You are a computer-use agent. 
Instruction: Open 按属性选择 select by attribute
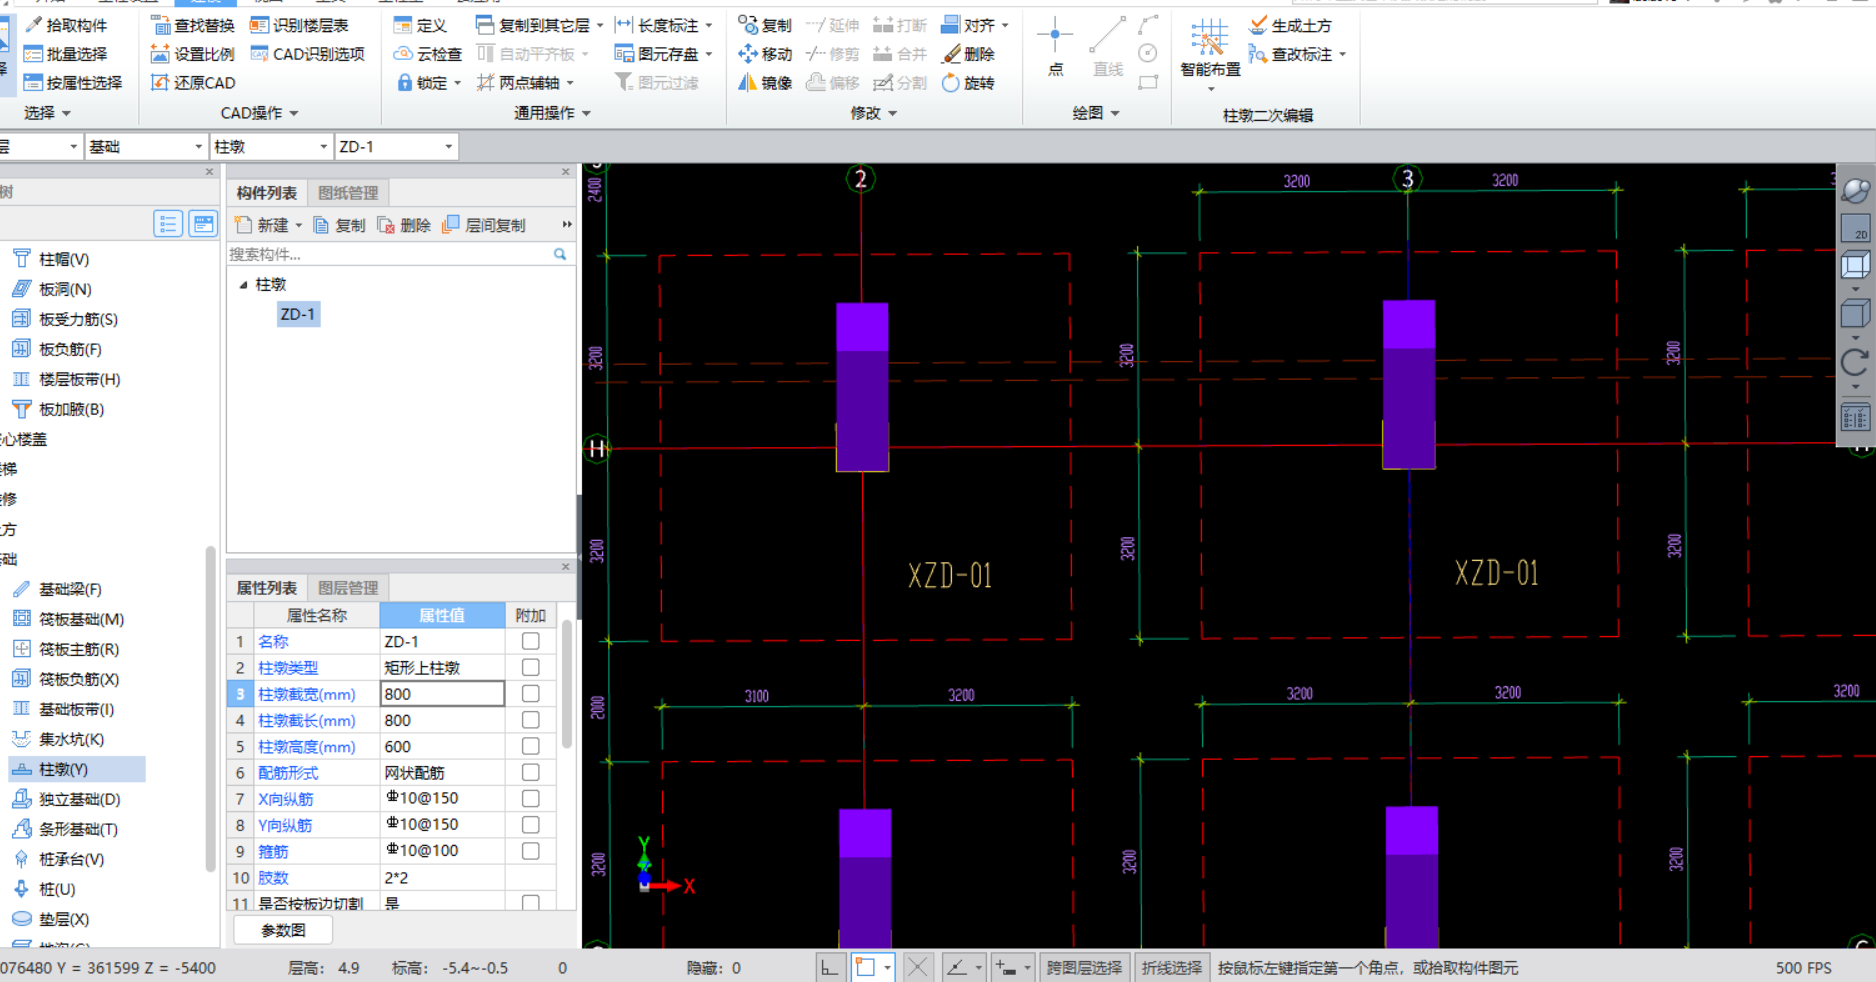coord(72,83)
